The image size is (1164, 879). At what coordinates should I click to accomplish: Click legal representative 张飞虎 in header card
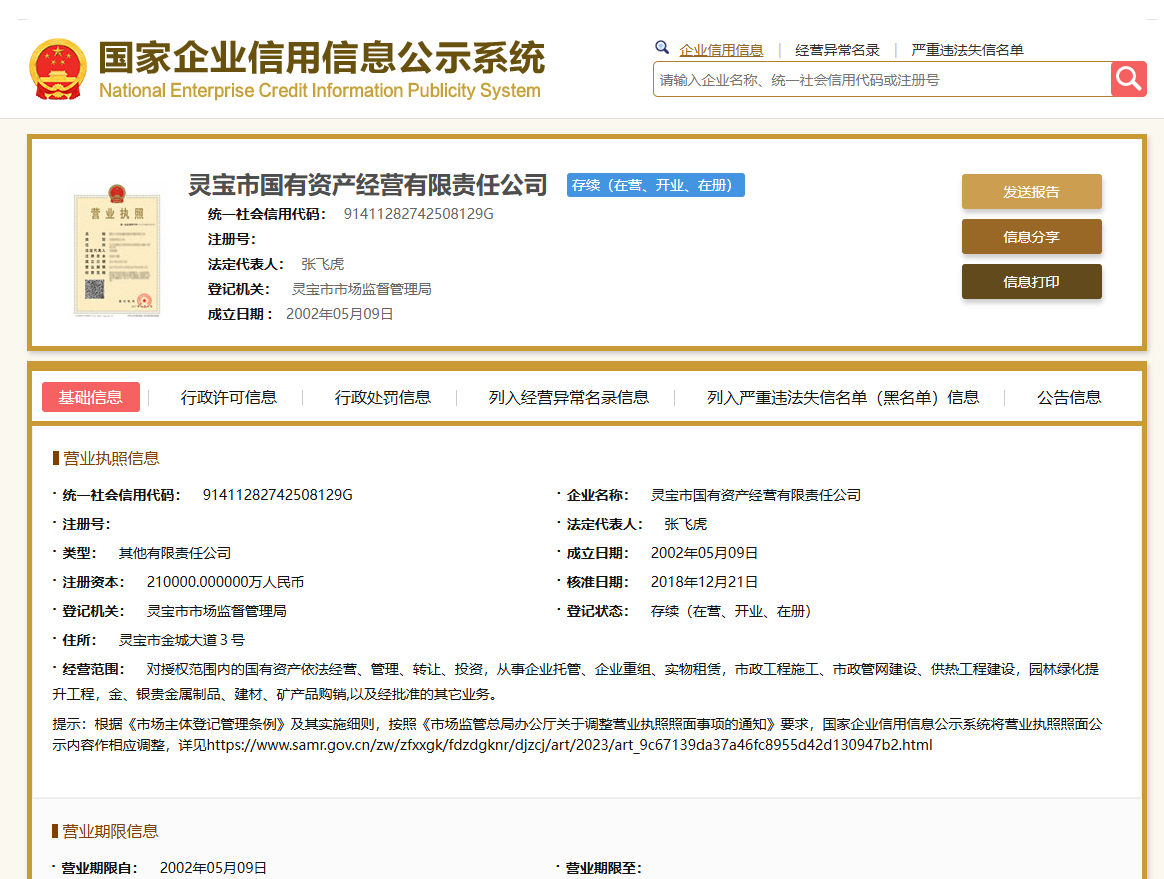point(323,264)
